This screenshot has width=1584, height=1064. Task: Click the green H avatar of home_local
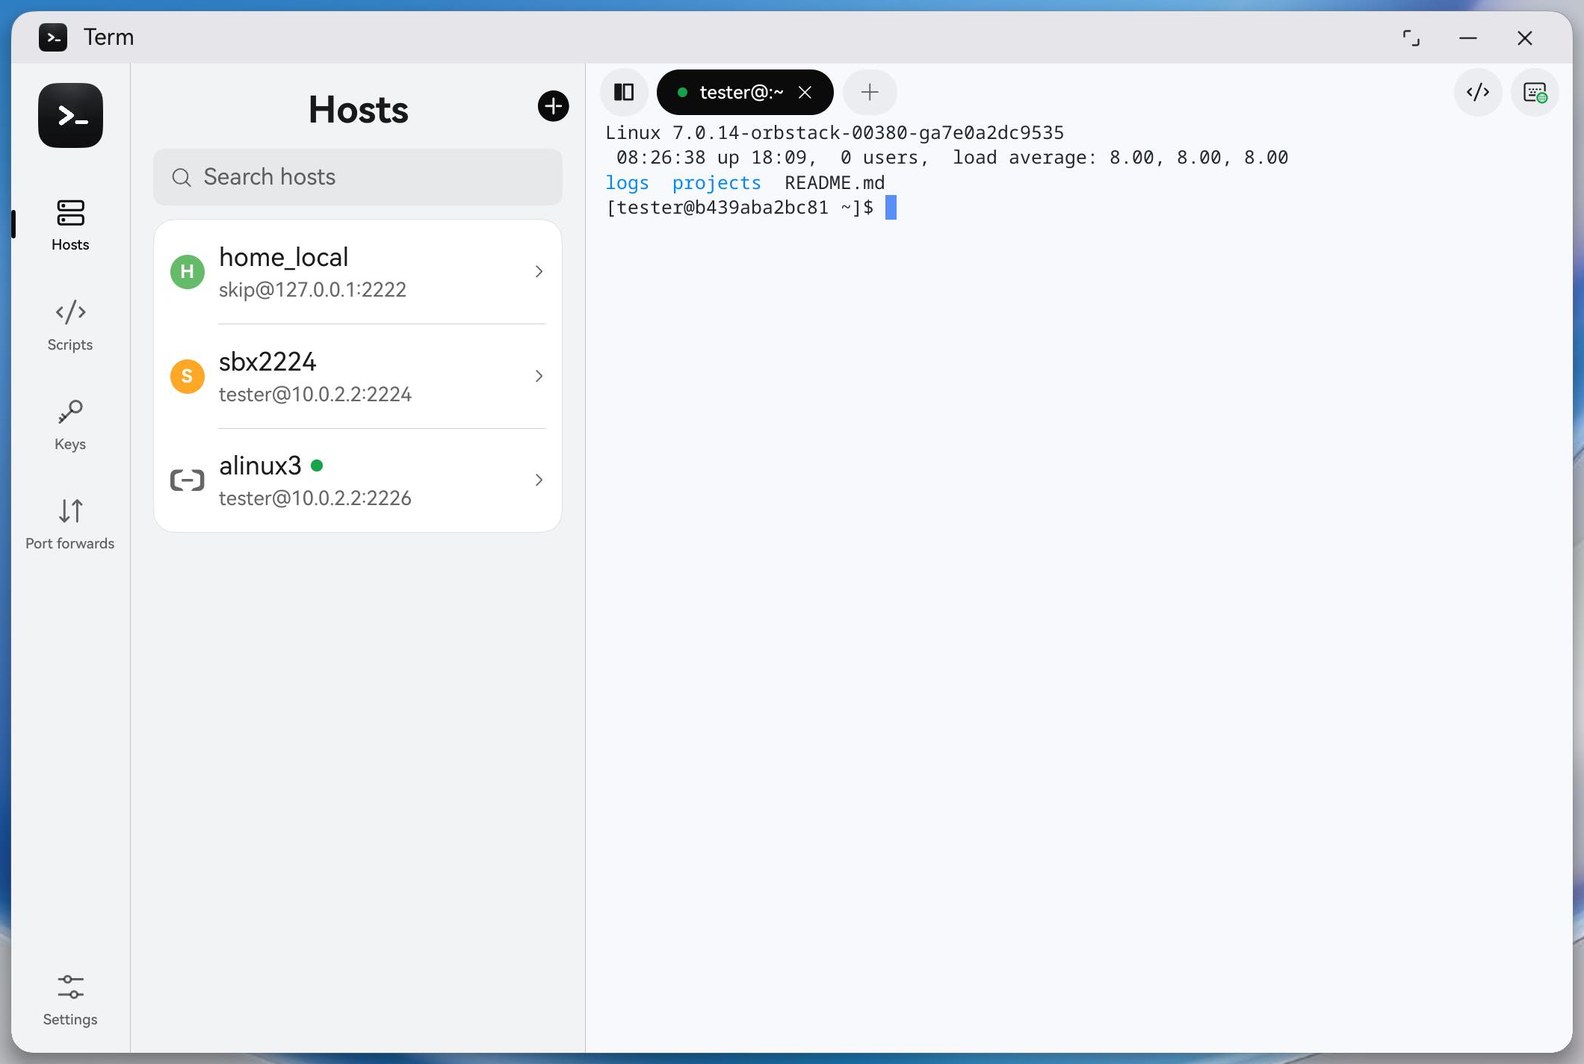(x=187, y=272)
